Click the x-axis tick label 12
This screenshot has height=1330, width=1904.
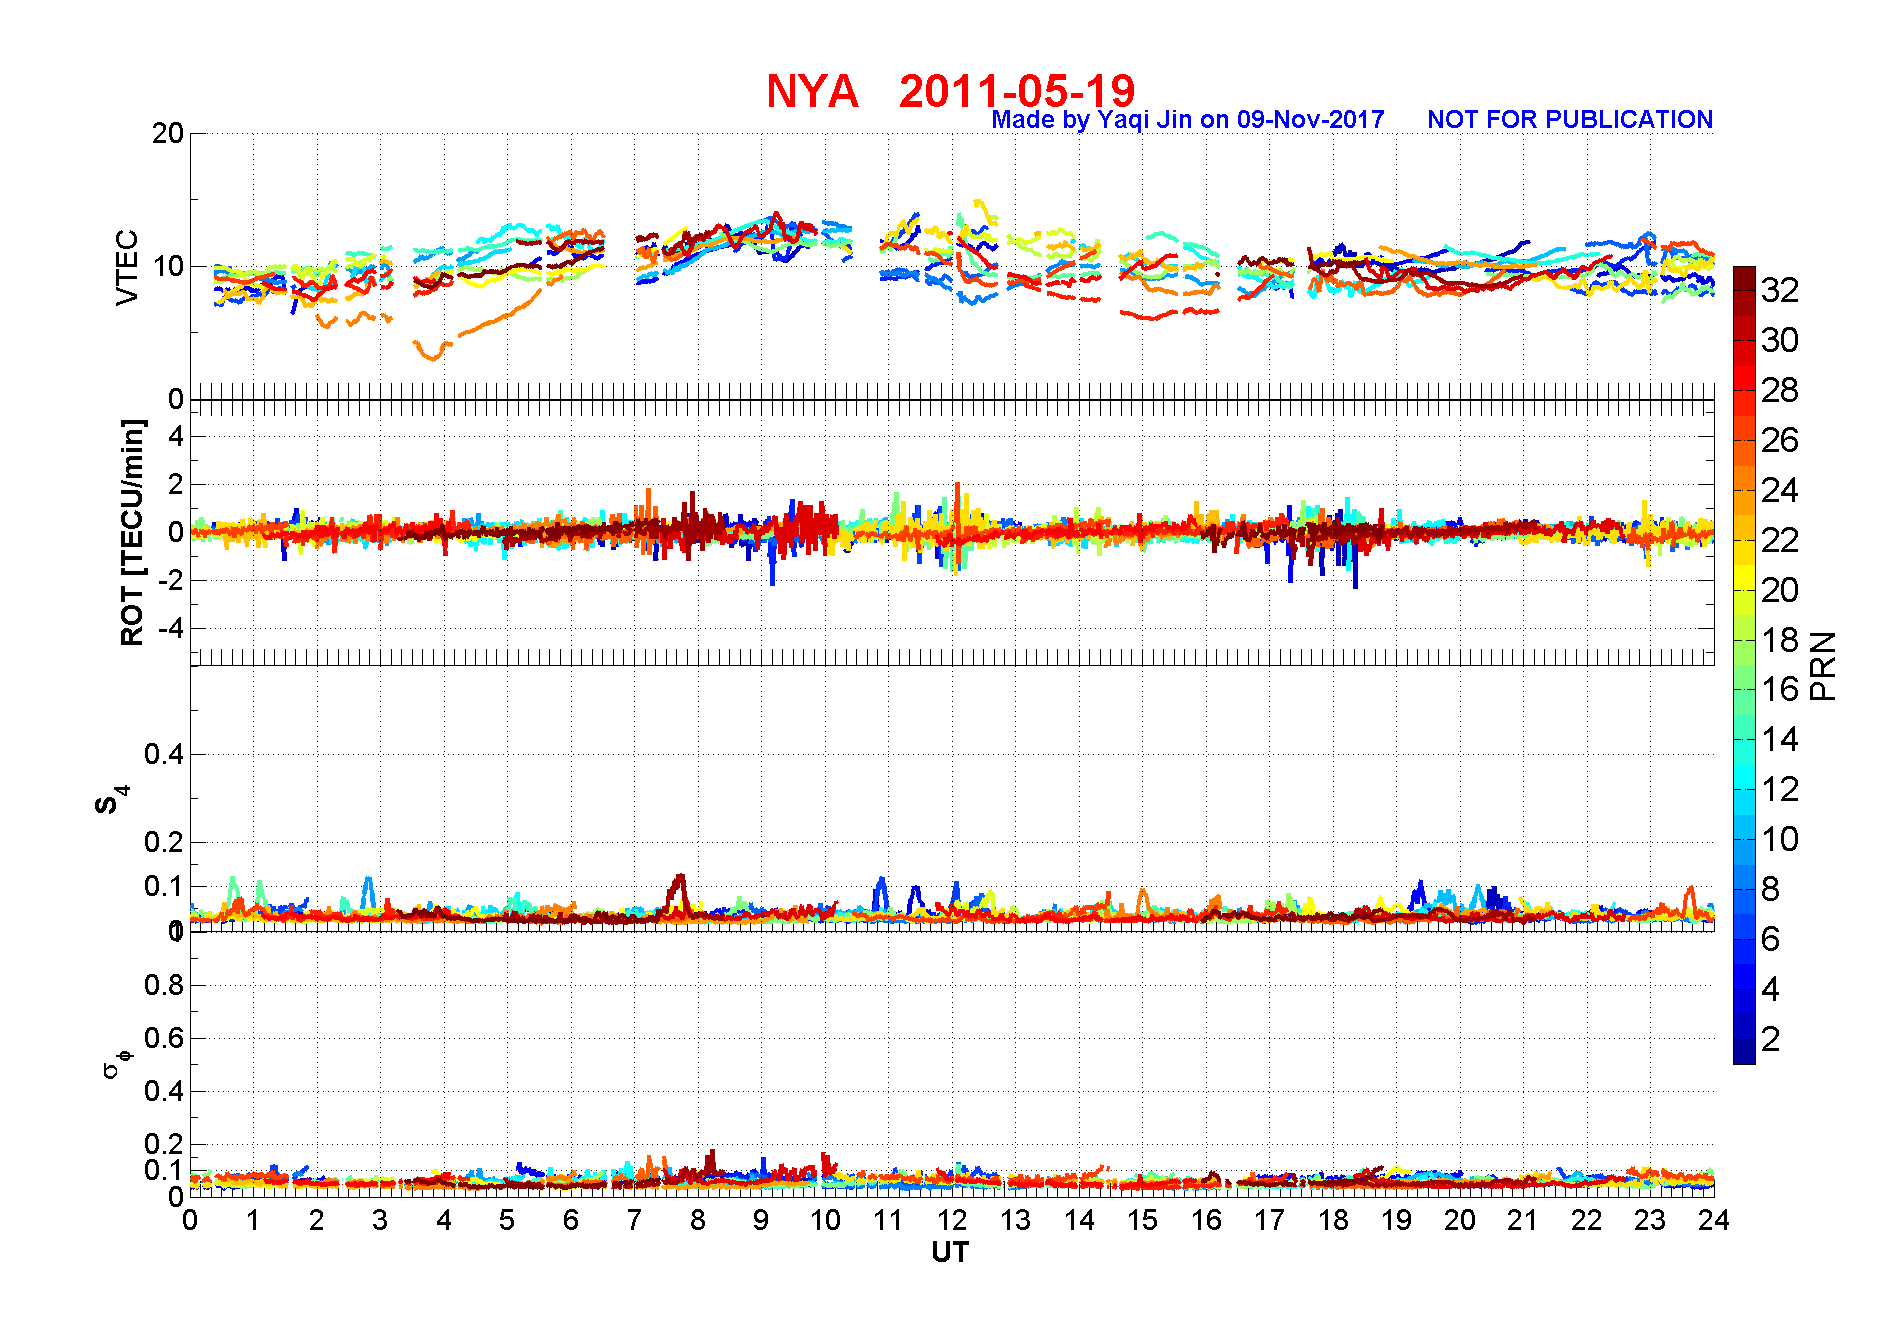point(952,1220)
